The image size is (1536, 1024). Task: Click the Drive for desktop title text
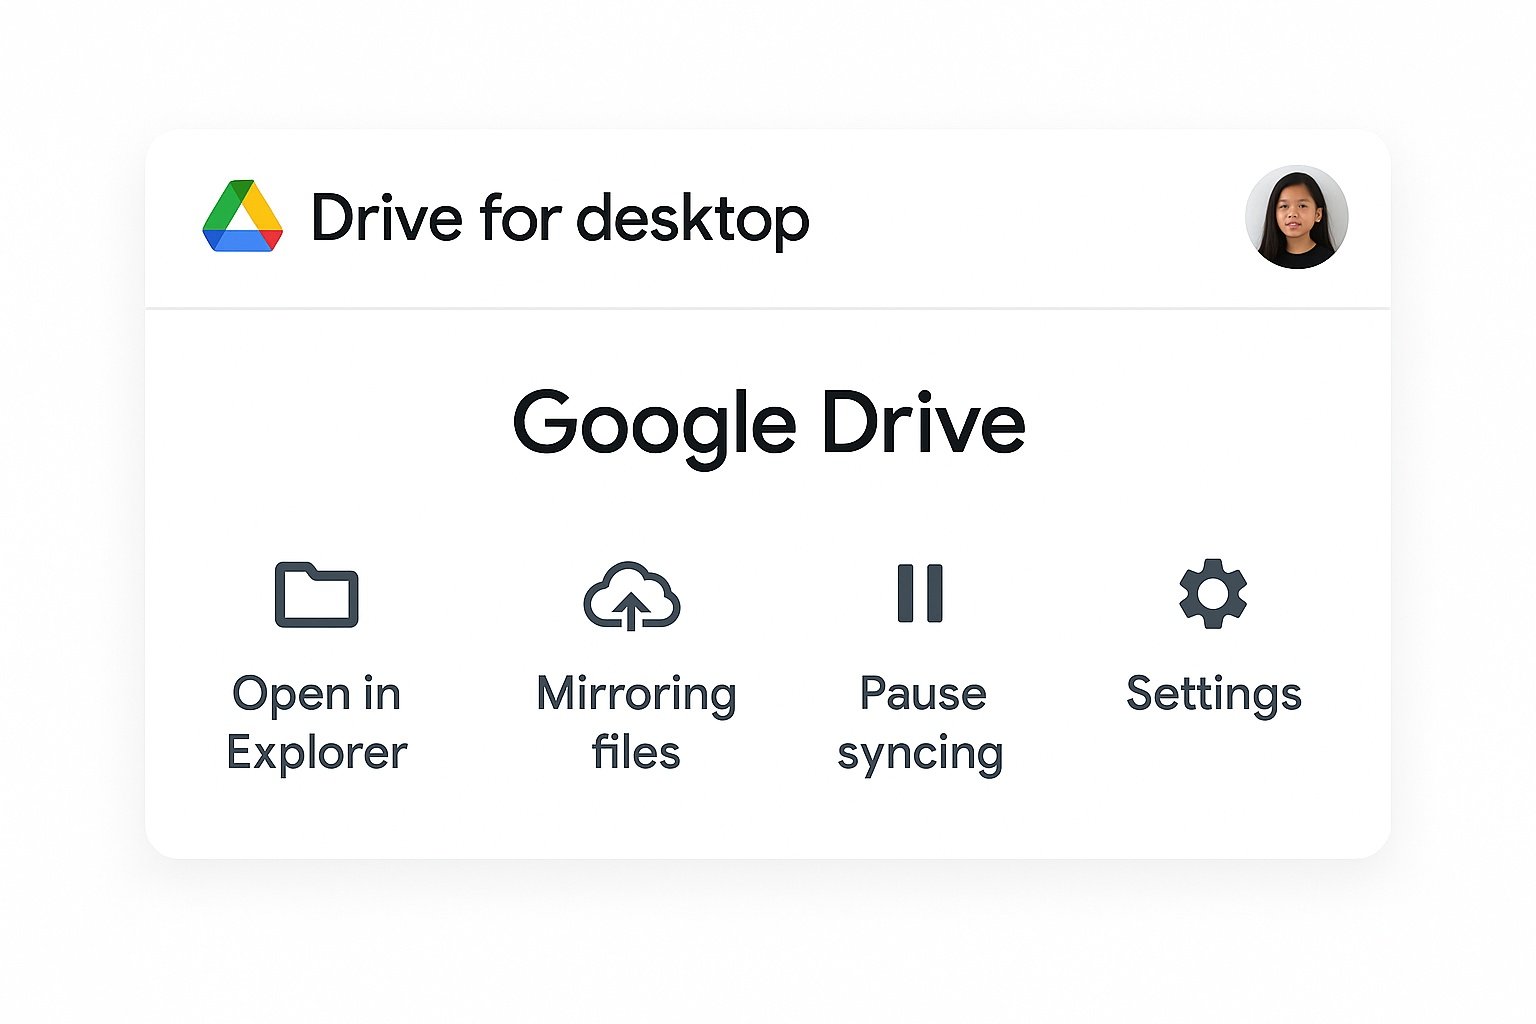[x=560, y=217]
